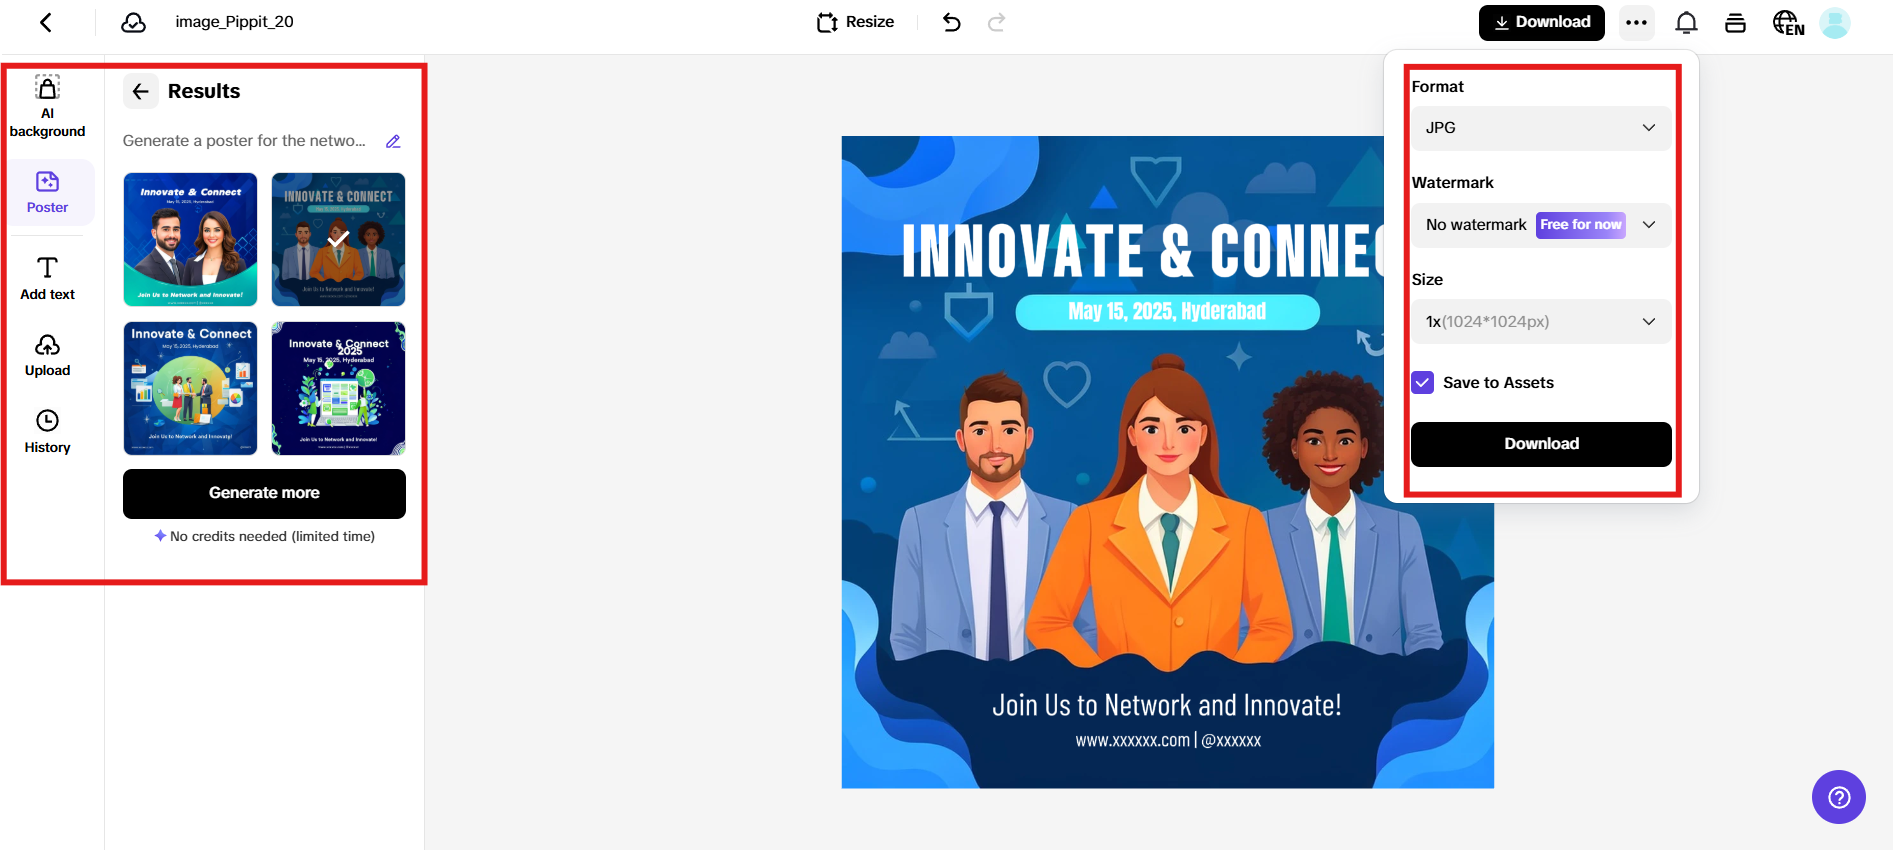Open the stacked cards icon in the header
The image size is (1893, 850).
pos(1735,23)
